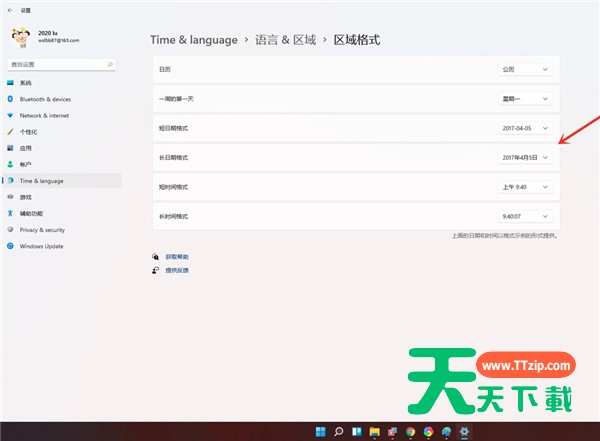Open long date format dropdown 2017年4月5日
Viewport: 600px width, 441px height.
click(525, 157)
